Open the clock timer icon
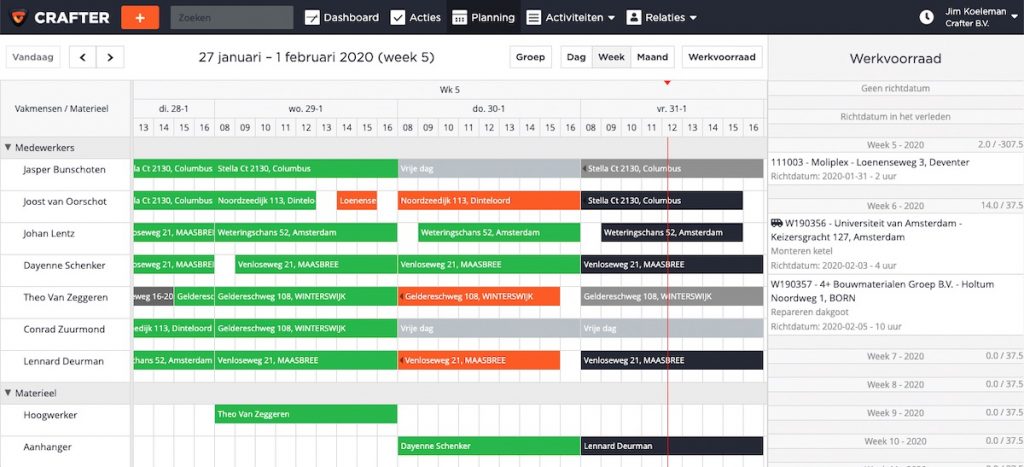This screenshot has width=1024, height=467. pyautogui.click(x=926, y=18)
